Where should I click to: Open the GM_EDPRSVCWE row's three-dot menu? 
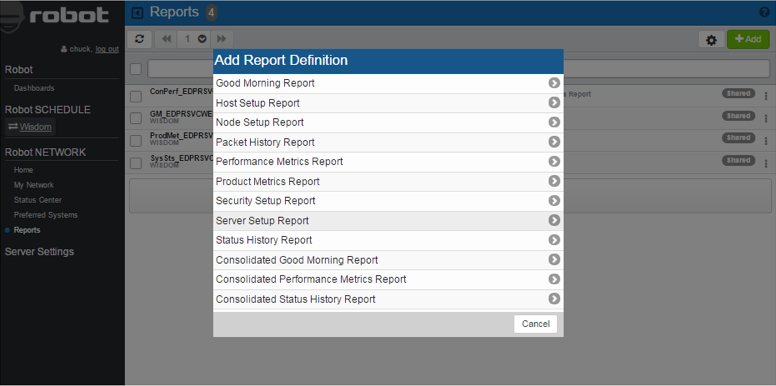pyautogui.click(x=766, y=118)
